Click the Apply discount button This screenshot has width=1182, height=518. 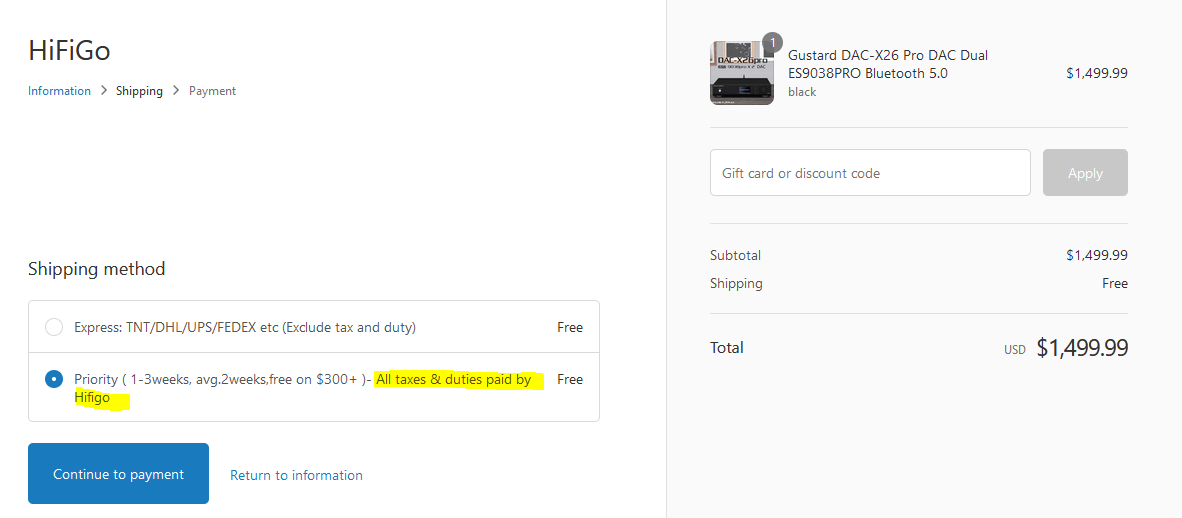tap(1086, 173)
